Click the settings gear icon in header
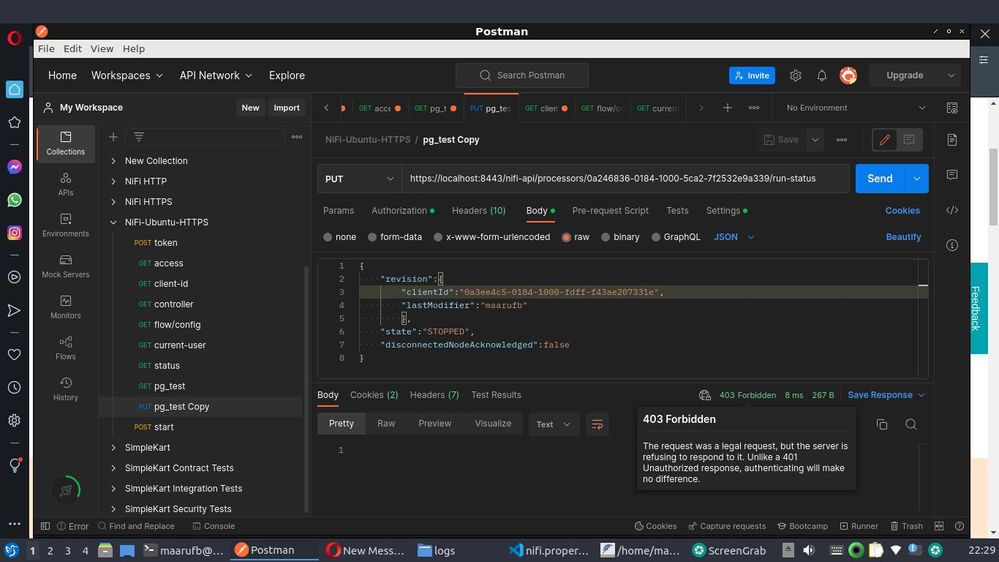 coord(795,75)
